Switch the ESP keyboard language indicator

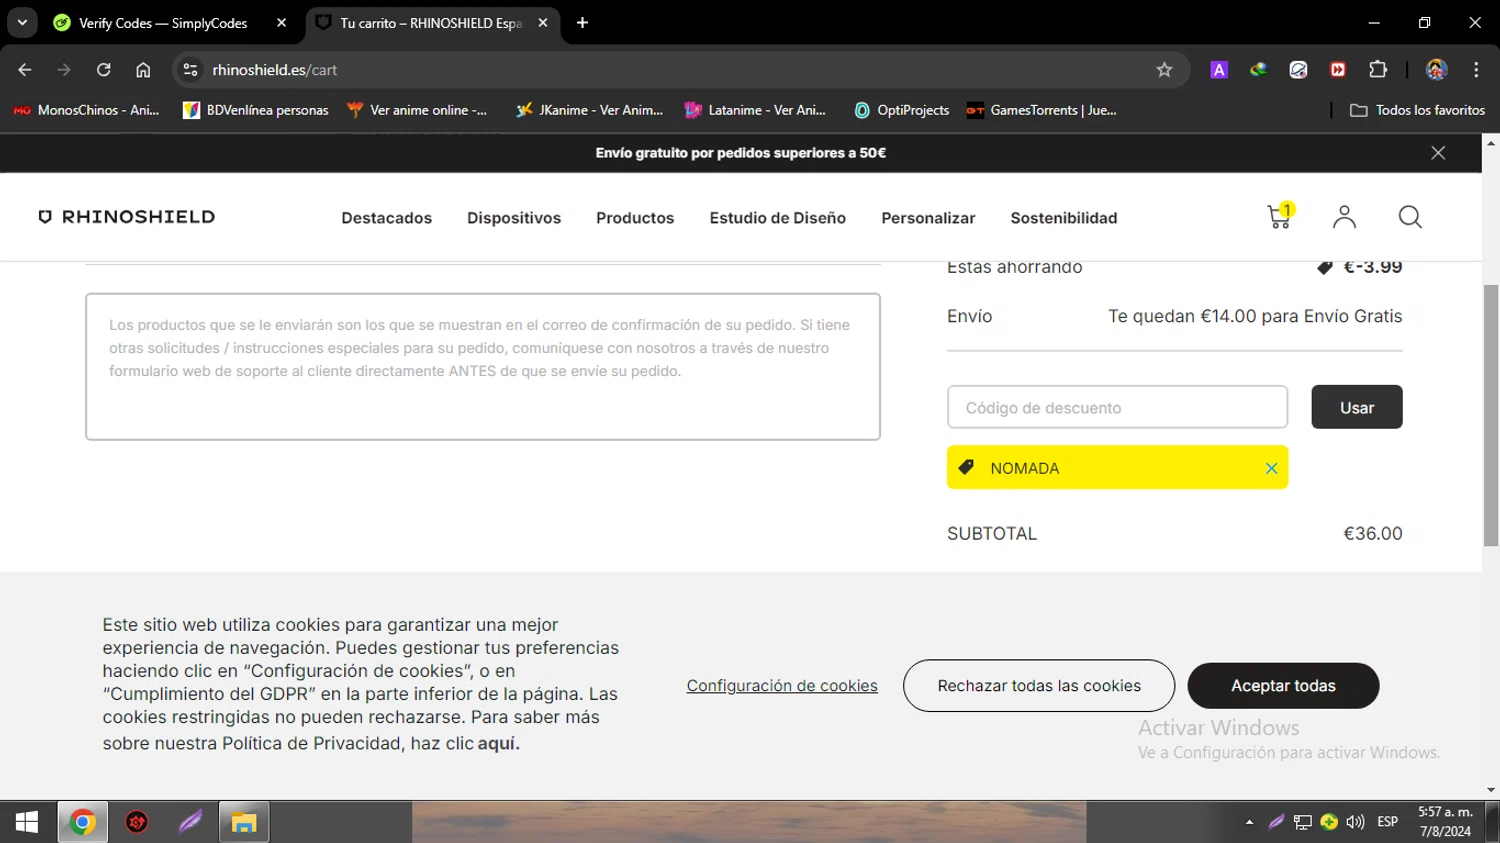(1387, 822)
